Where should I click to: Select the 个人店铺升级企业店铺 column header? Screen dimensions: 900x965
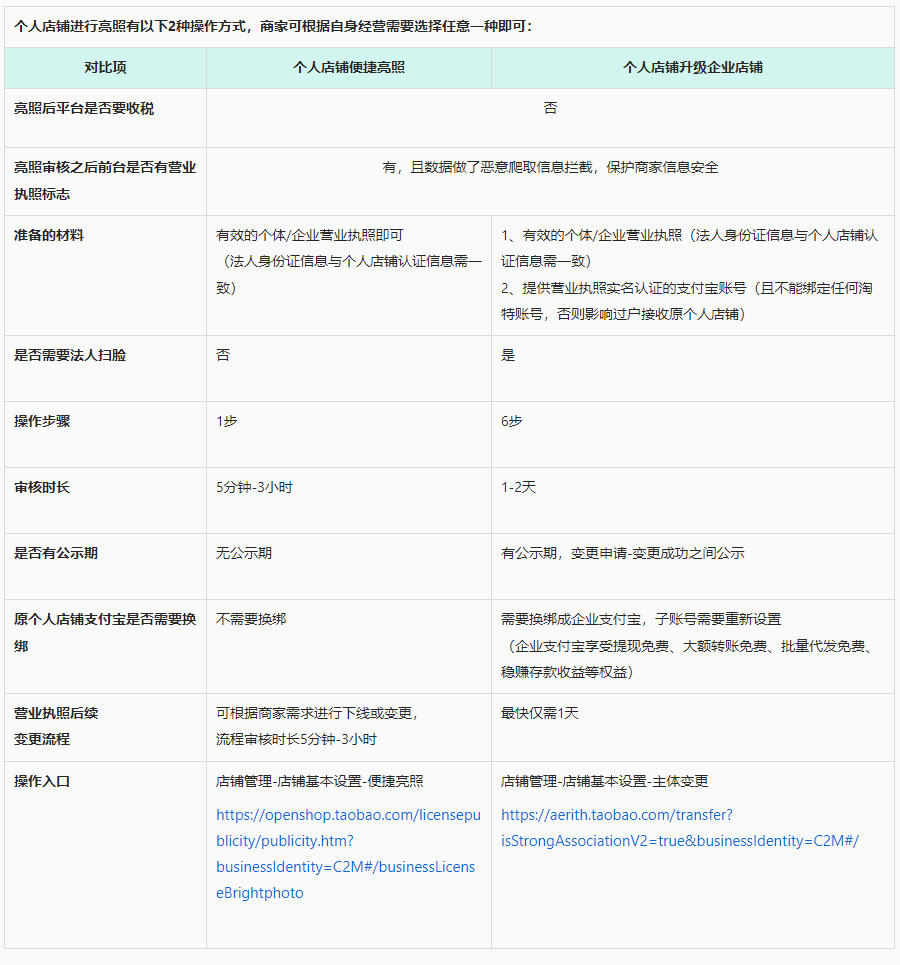694,66
